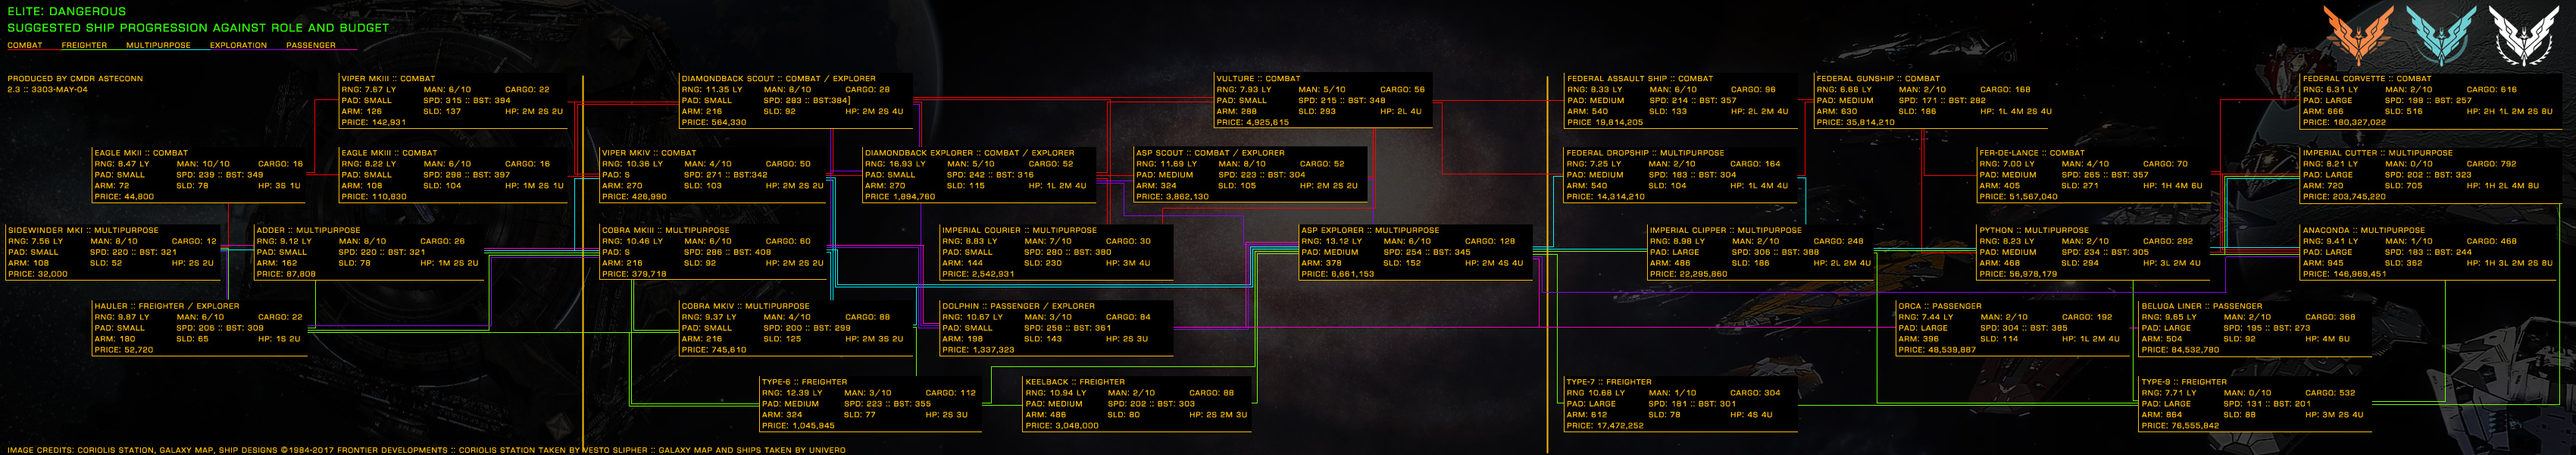Image resolution: width=2576 pixels, height=455 pixels.
Task: Click "TYPE-7 :: FREIGHTER" card title
Action: [1609, 382]
